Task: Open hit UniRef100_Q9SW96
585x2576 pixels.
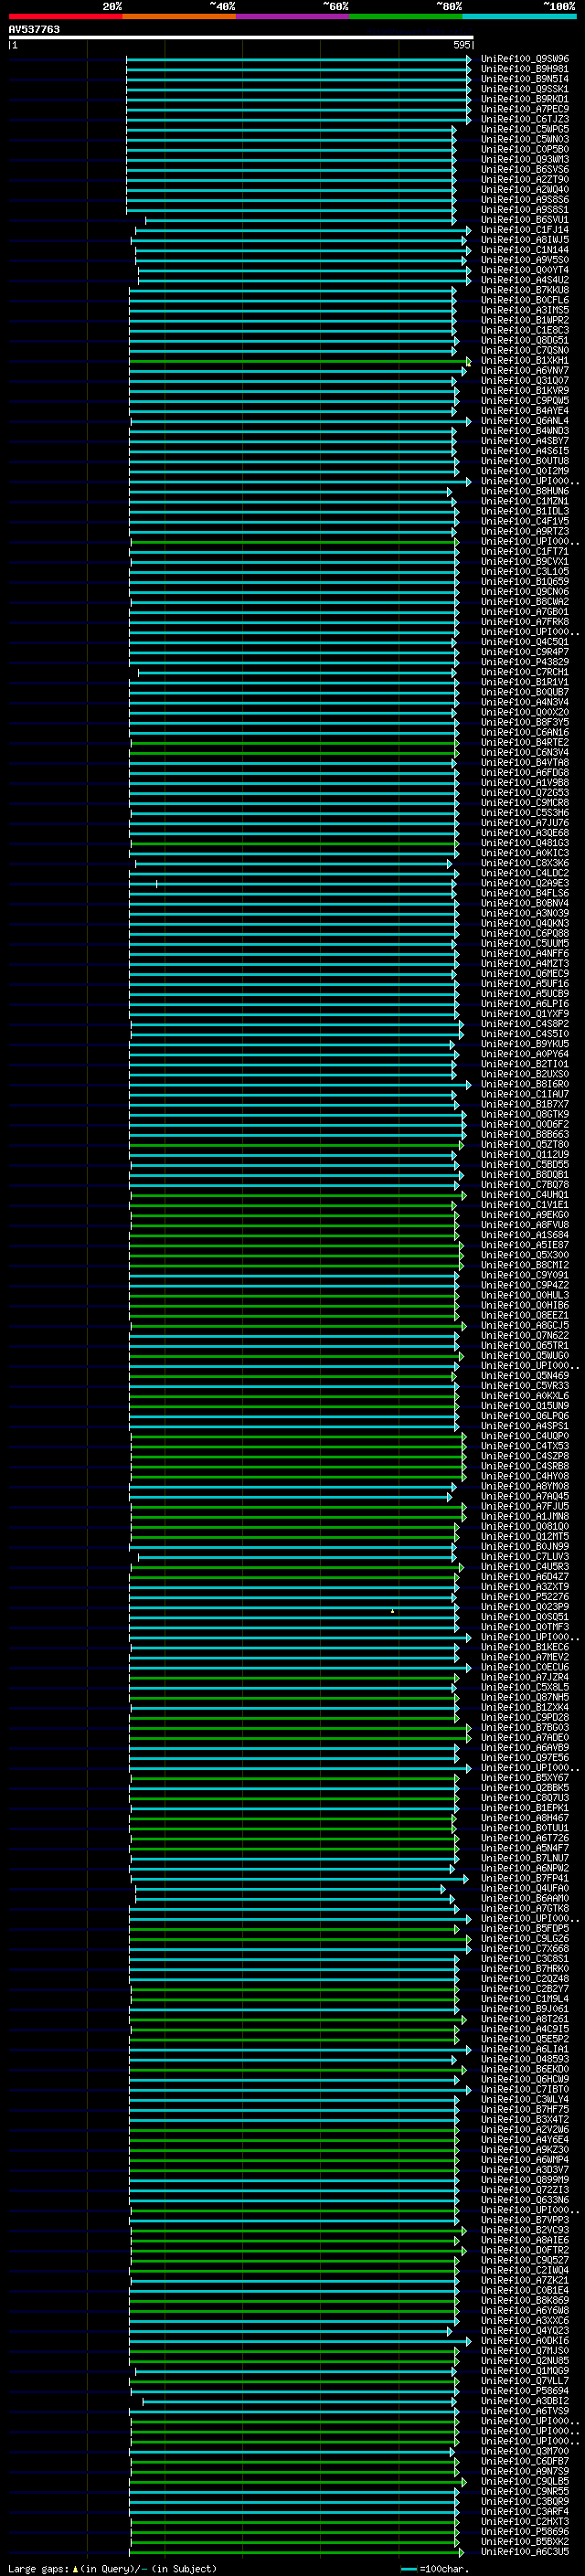Action: pos(525,59)
